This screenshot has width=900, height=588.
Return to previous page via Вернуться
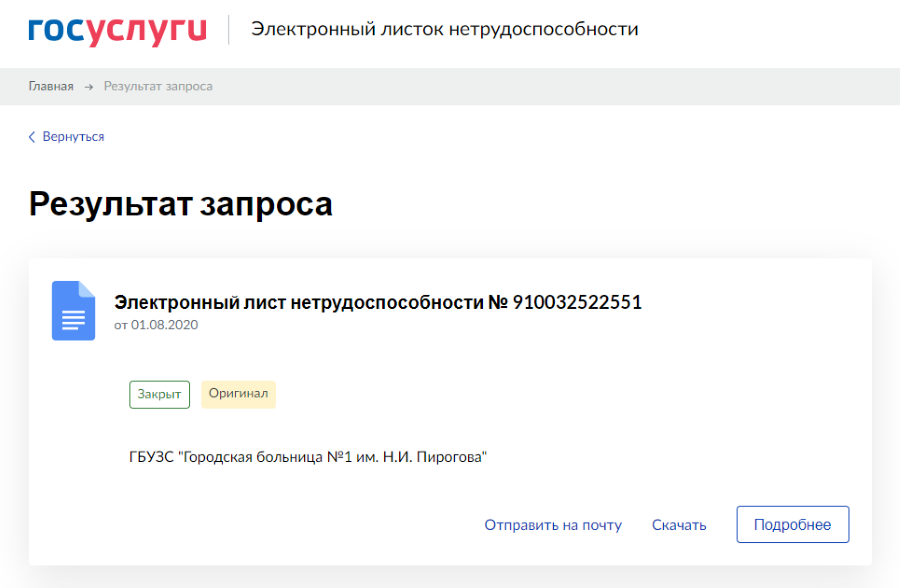pyautogui.click(x=73, y=136)
